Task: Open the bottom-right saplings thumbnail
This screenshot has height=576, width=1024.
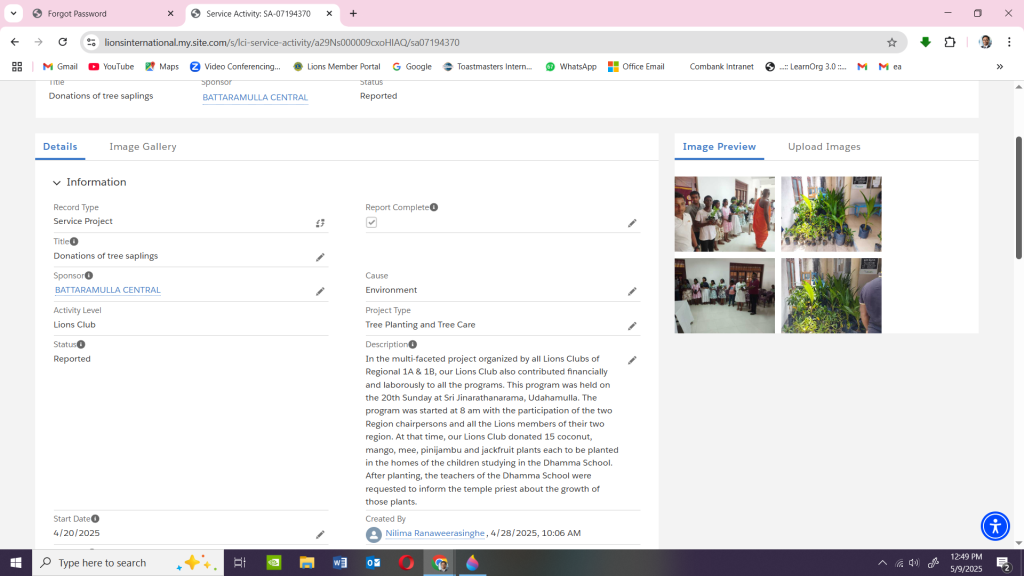Action: click(x=831, y=296)
